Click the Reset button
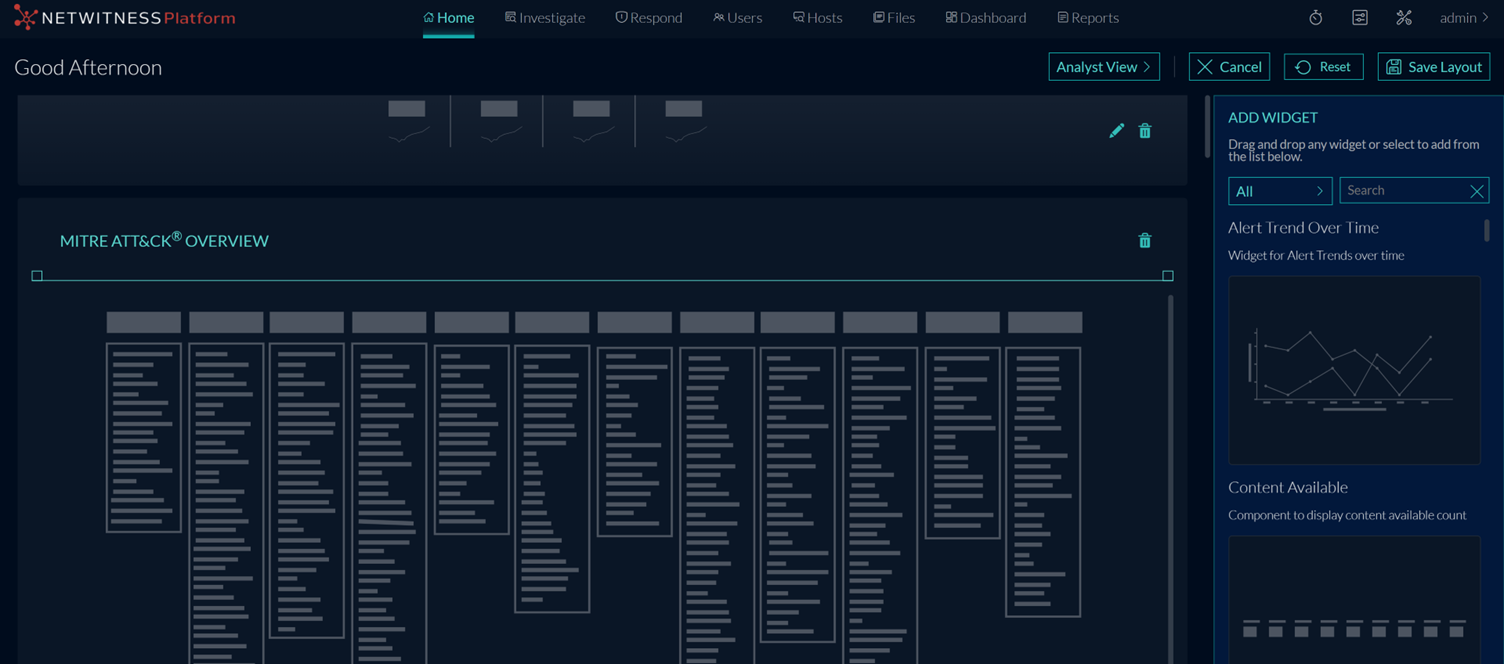1504x664 pixels. click(1323, 67)
